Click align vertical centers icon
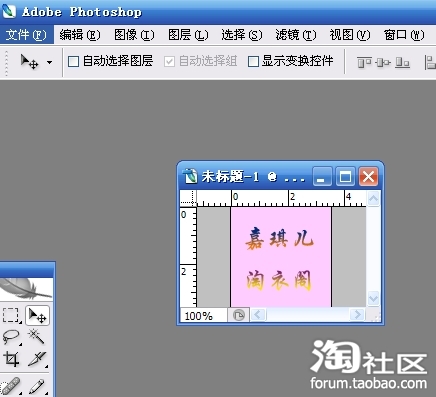Viewport: 436px width, 397px height. [383, 62]
